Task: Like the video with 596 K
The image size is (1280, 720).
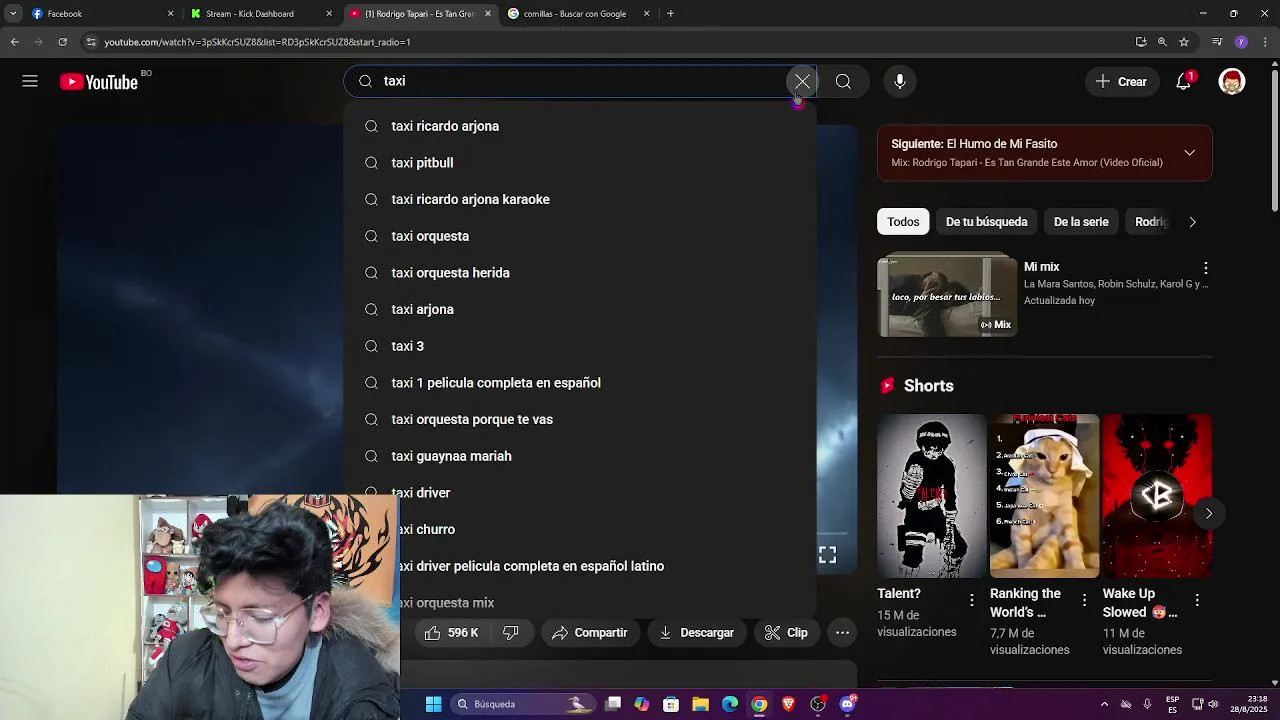Action: (451, 633)
